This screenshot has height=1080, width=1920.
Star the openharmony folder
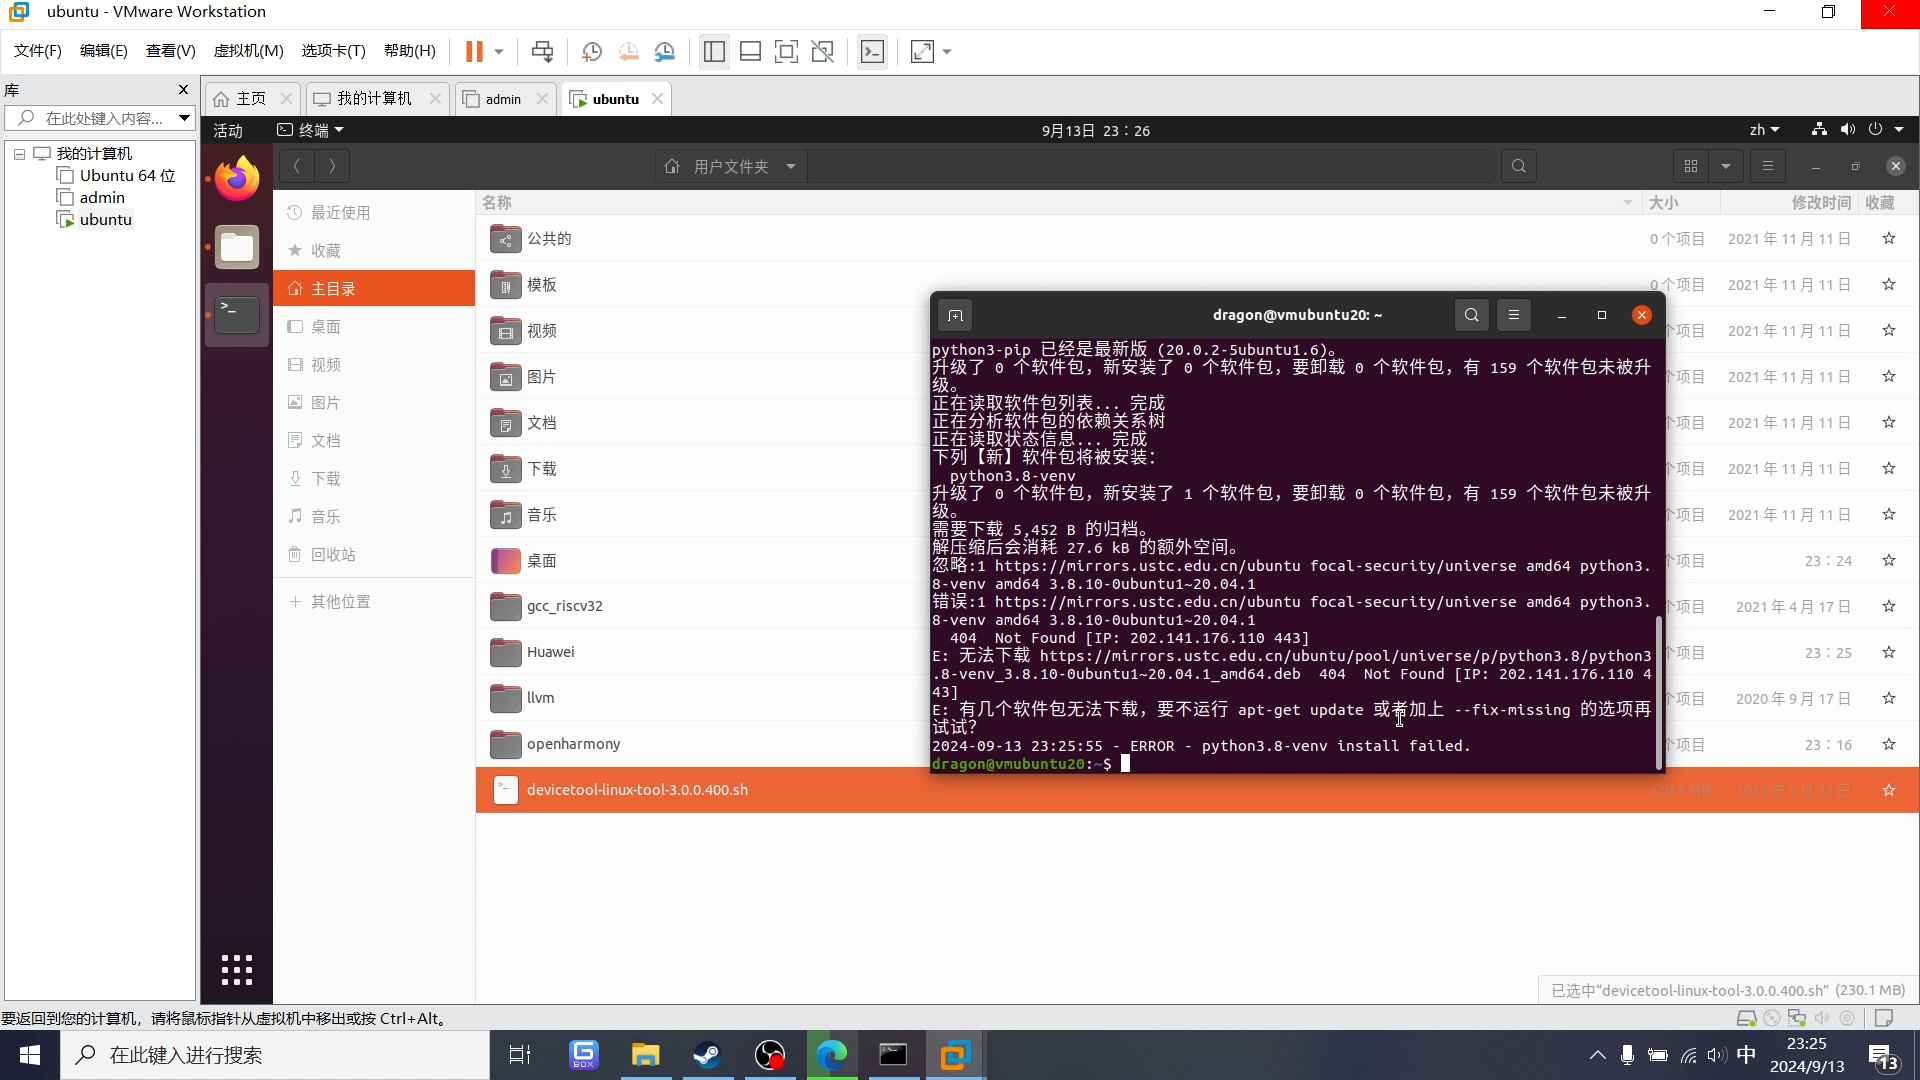point(1888,744)
